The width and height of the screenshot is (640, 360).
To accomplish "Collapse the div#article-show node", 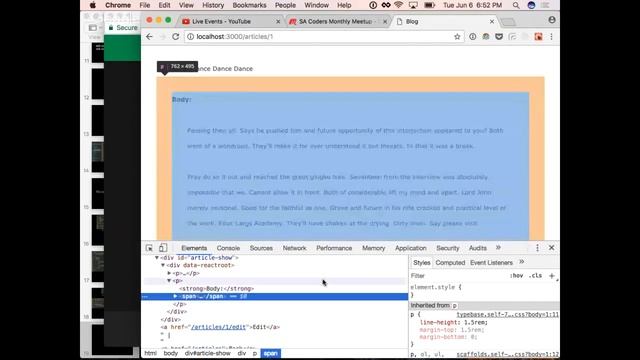I will tap(157, 258).
